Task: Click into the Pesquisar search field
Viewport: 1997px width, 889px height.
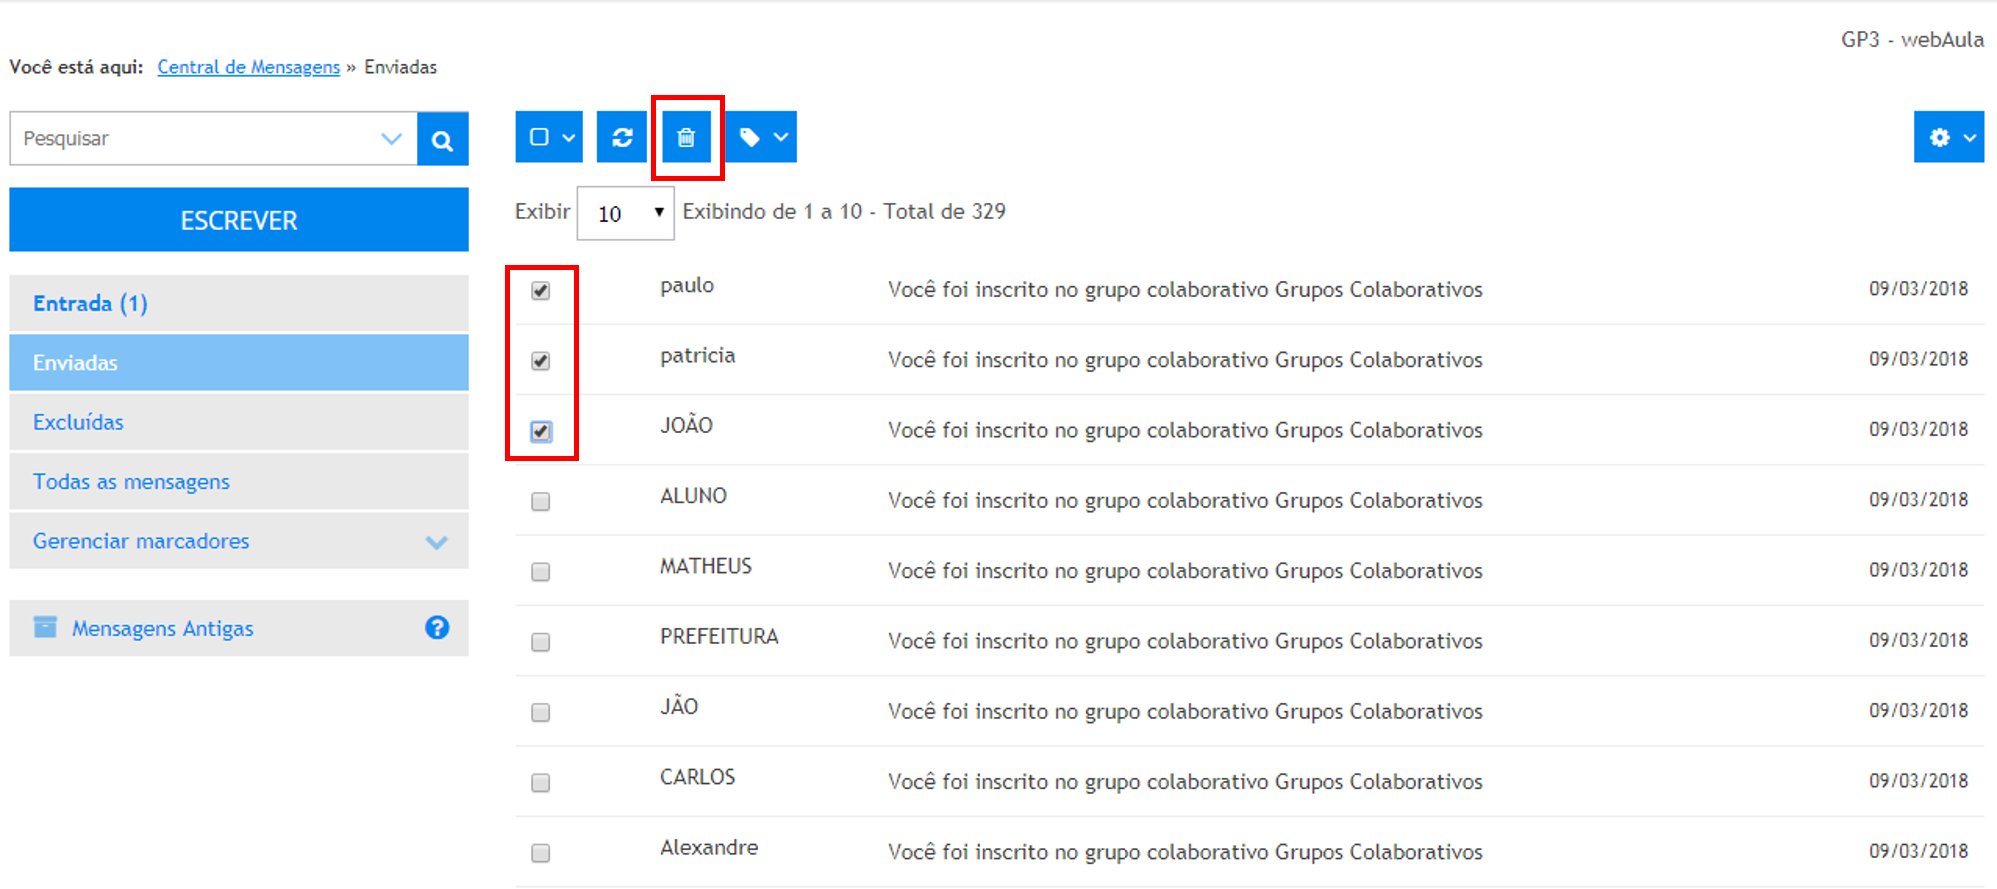Action: pyautogui.click(x=195, y=139)
